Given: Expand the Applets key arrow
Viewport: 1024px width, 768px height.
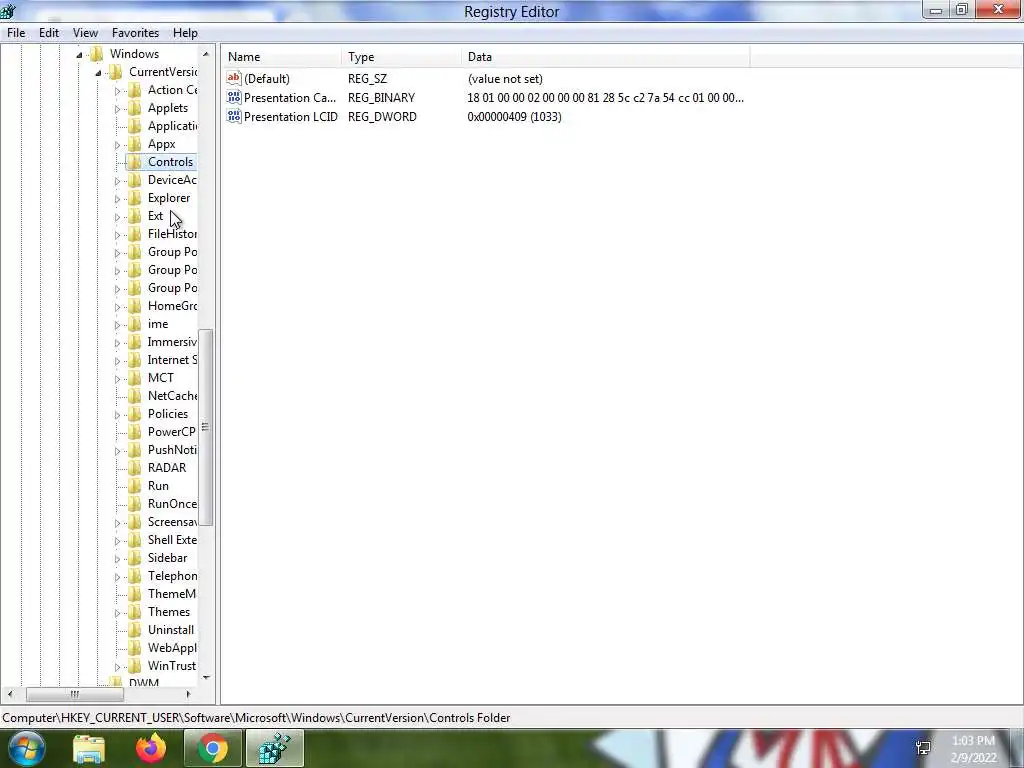Looking at the screenshot, I should tap(118, 109).
